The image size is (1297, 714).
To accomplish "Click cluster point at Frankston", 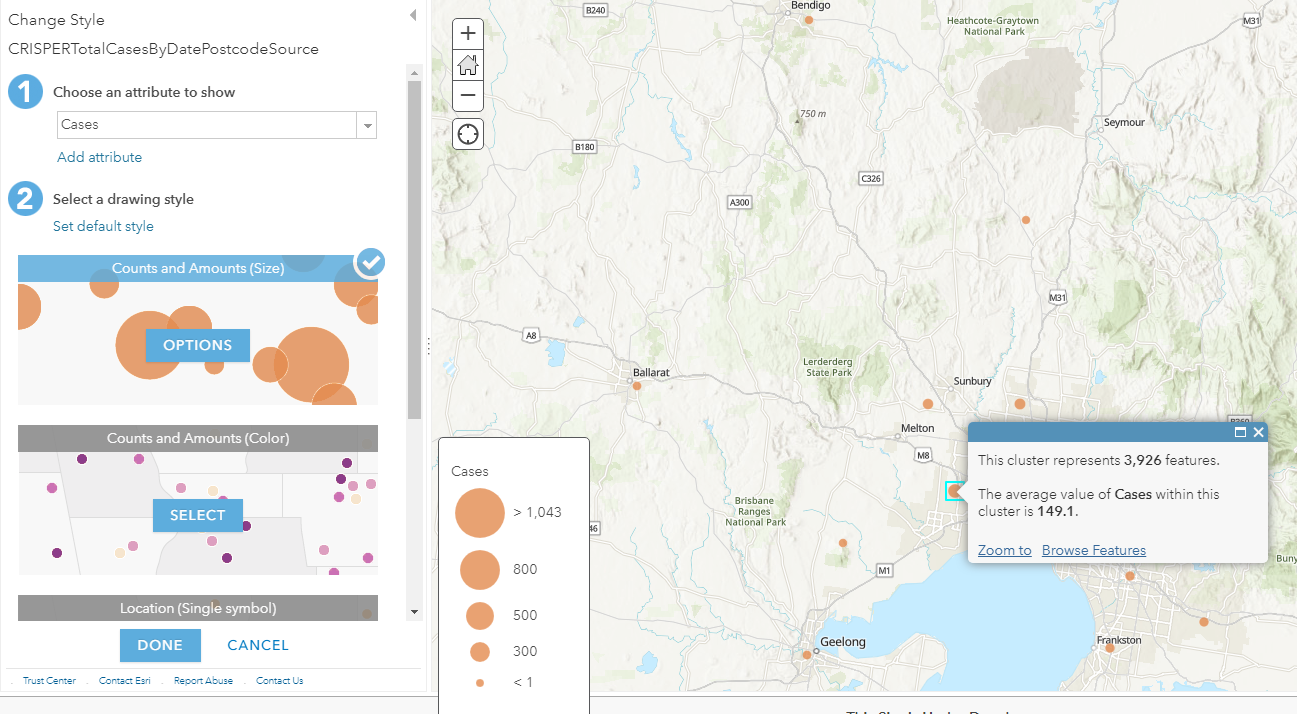I will tap(1110, 648).
